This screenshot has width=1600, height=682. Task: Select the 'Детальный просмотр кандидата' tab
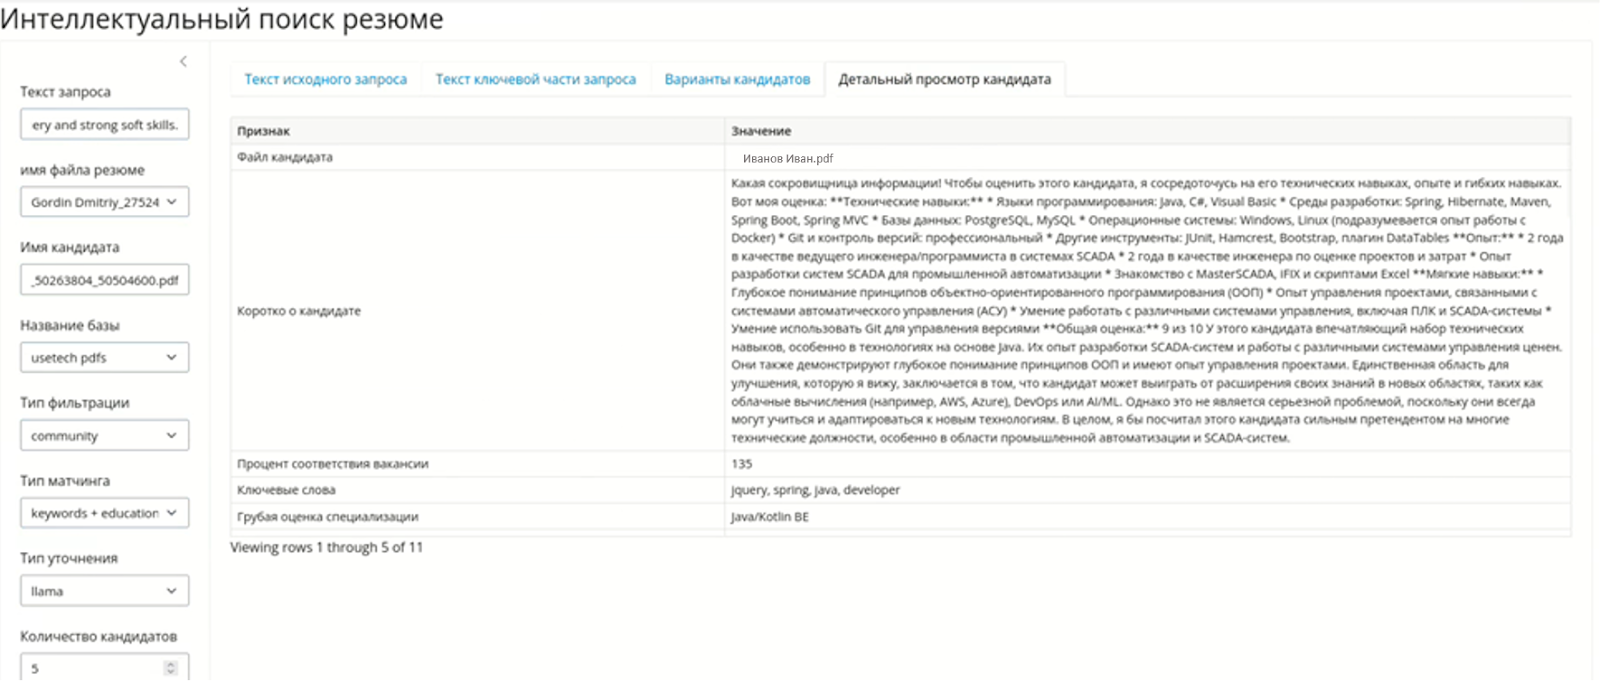tap(944, 79)
